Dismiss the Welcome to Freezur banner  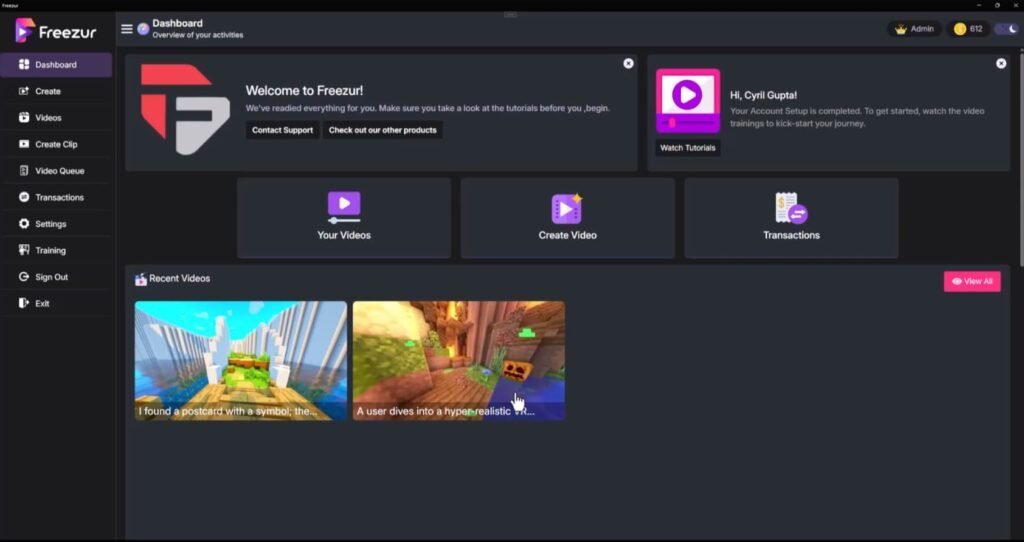[628, 63]
